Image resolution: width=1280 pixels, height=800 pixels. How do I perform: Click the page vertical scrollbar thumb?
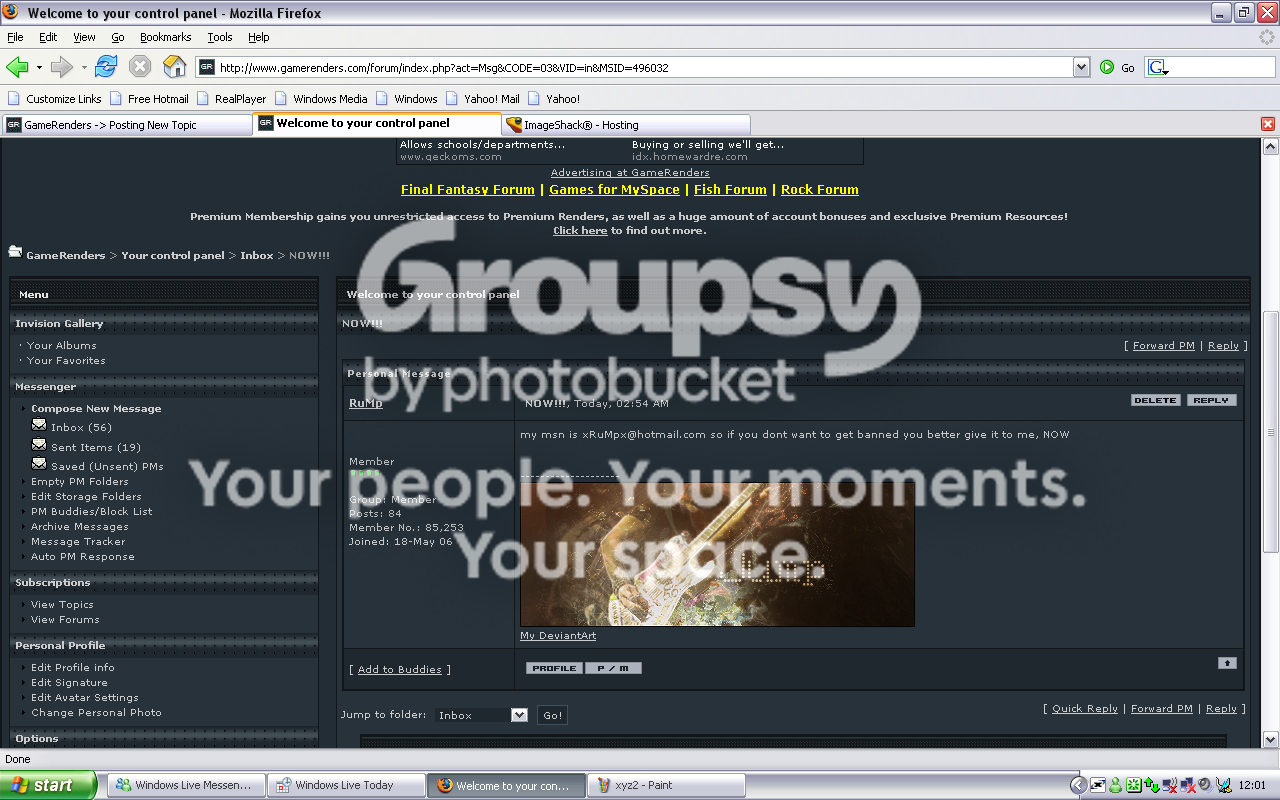(1271, 432)
